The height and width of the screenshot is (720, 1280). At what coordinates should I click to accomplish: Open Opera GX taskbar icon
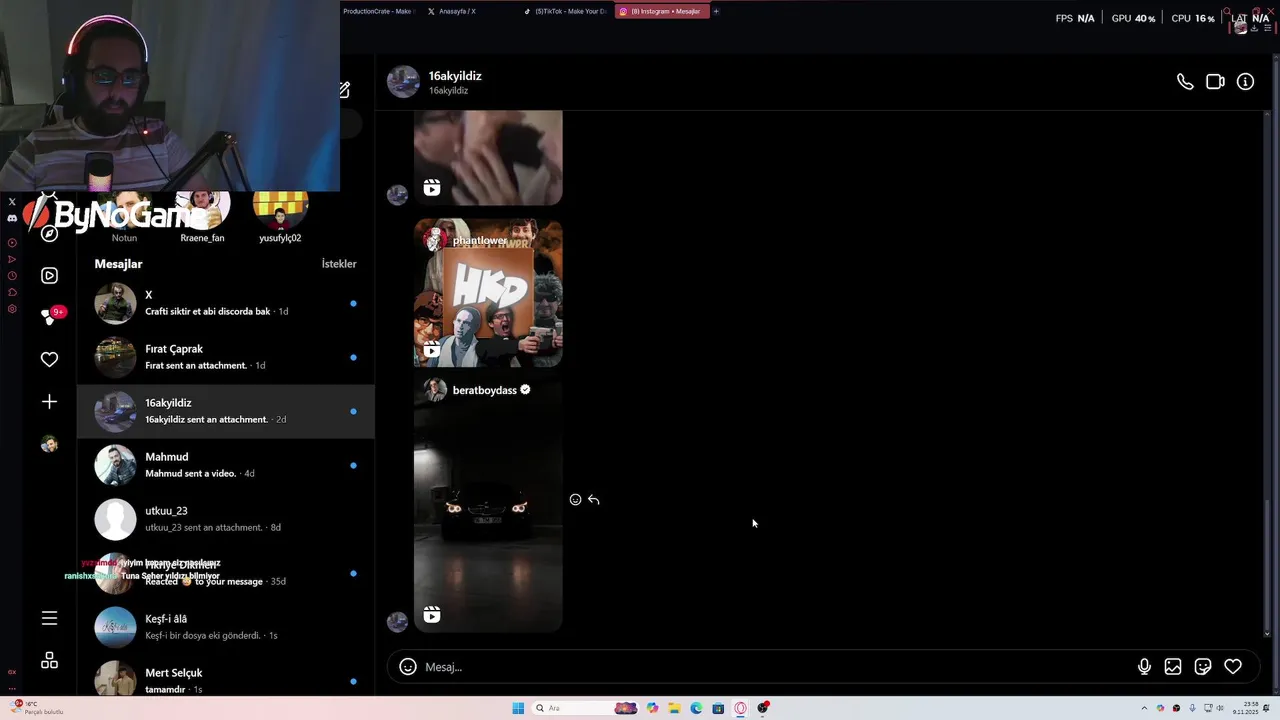coord(740,708)
